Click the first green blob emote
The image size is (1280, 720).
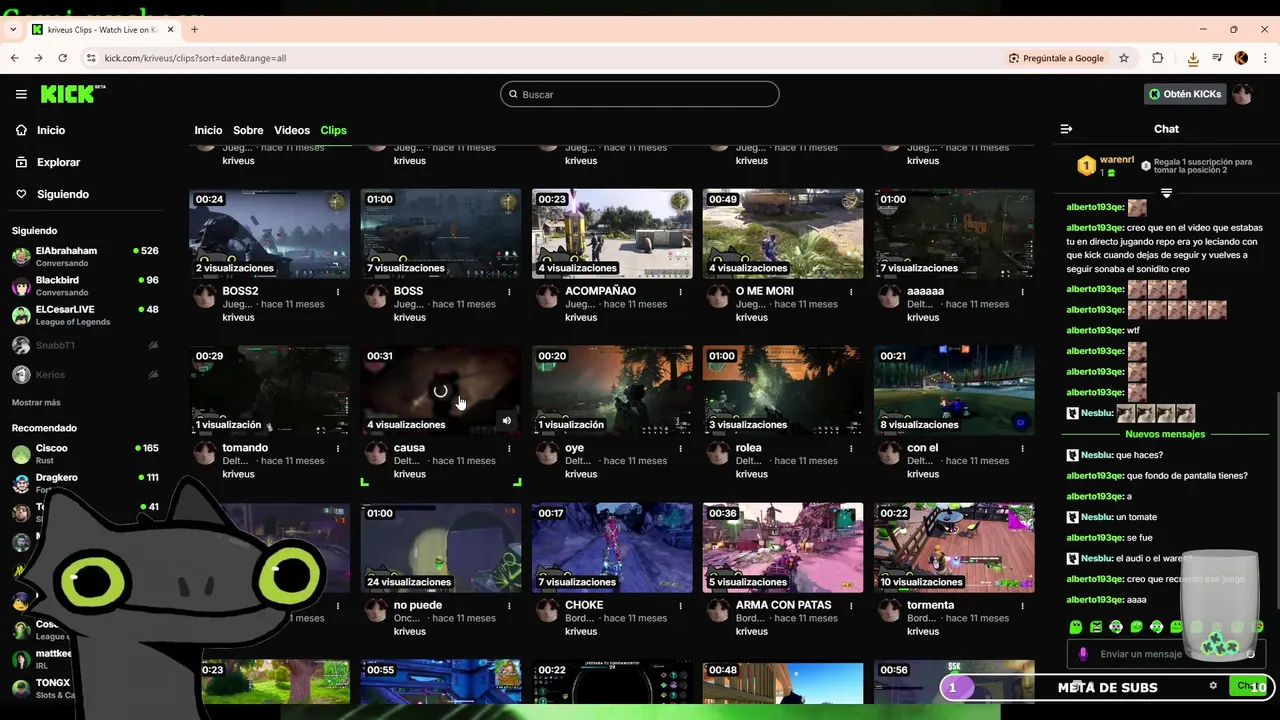(x=1076, y=627)
